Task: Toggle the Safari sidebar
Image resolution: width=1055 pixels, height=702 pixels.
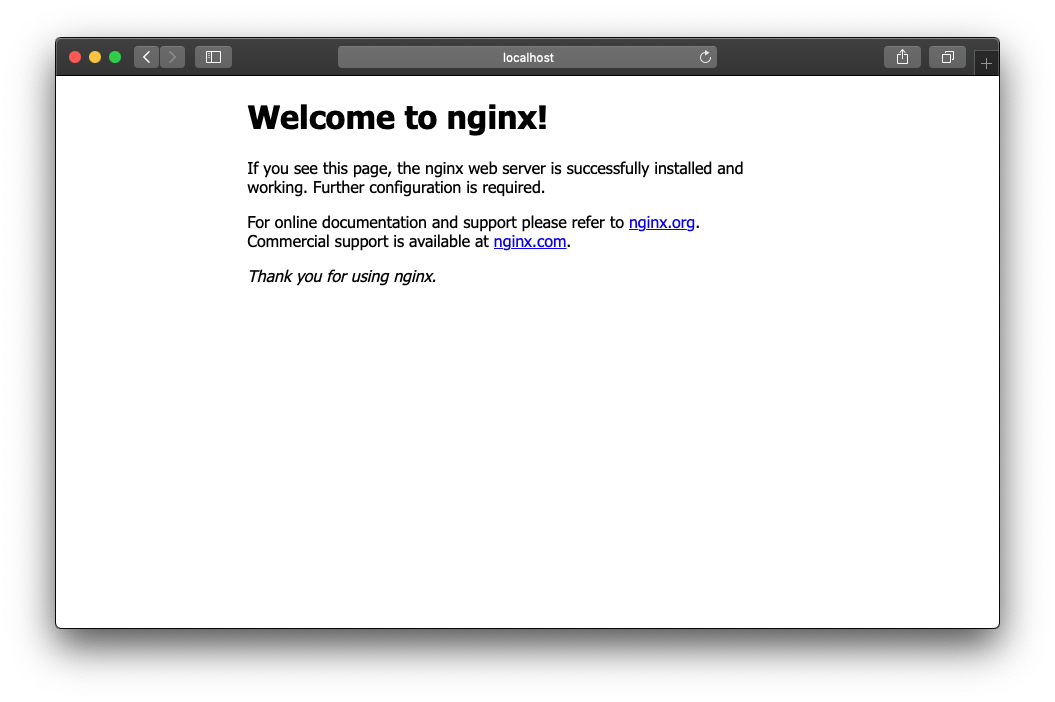Action: (x=213, y=57)
